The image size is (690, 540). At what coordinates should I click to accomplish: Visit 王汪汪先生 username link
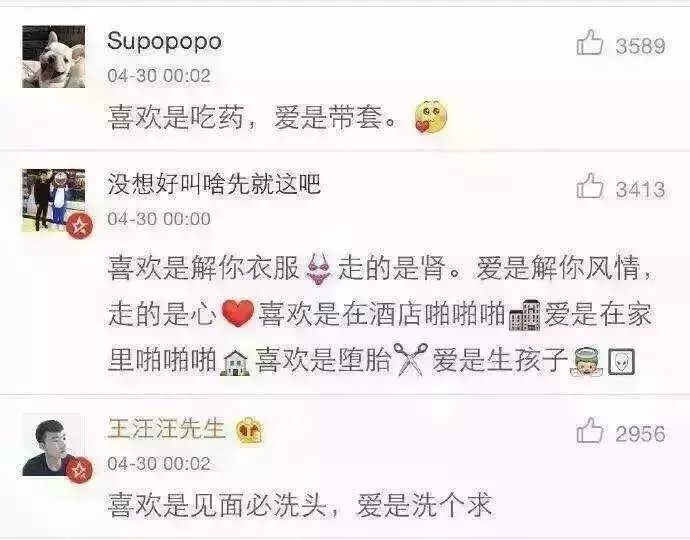[166, 428]
